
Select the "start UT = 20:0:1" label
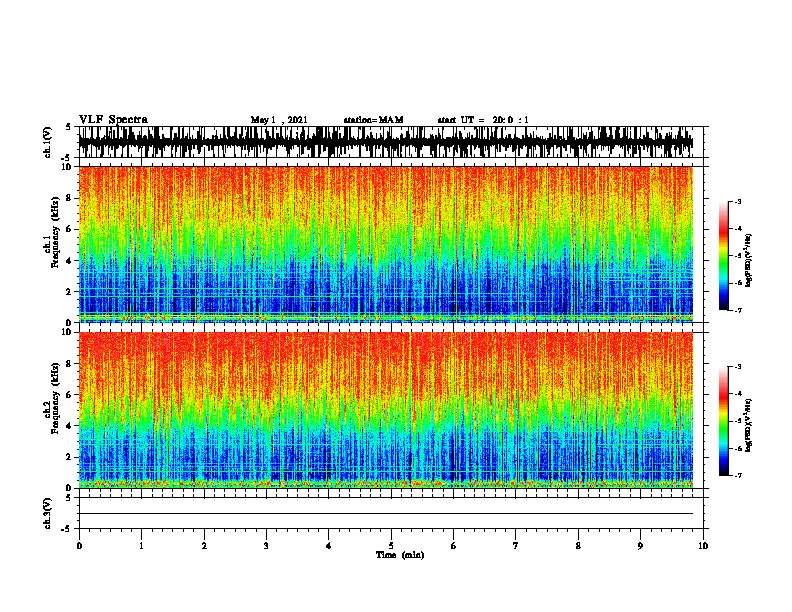(x=483, y=120)
